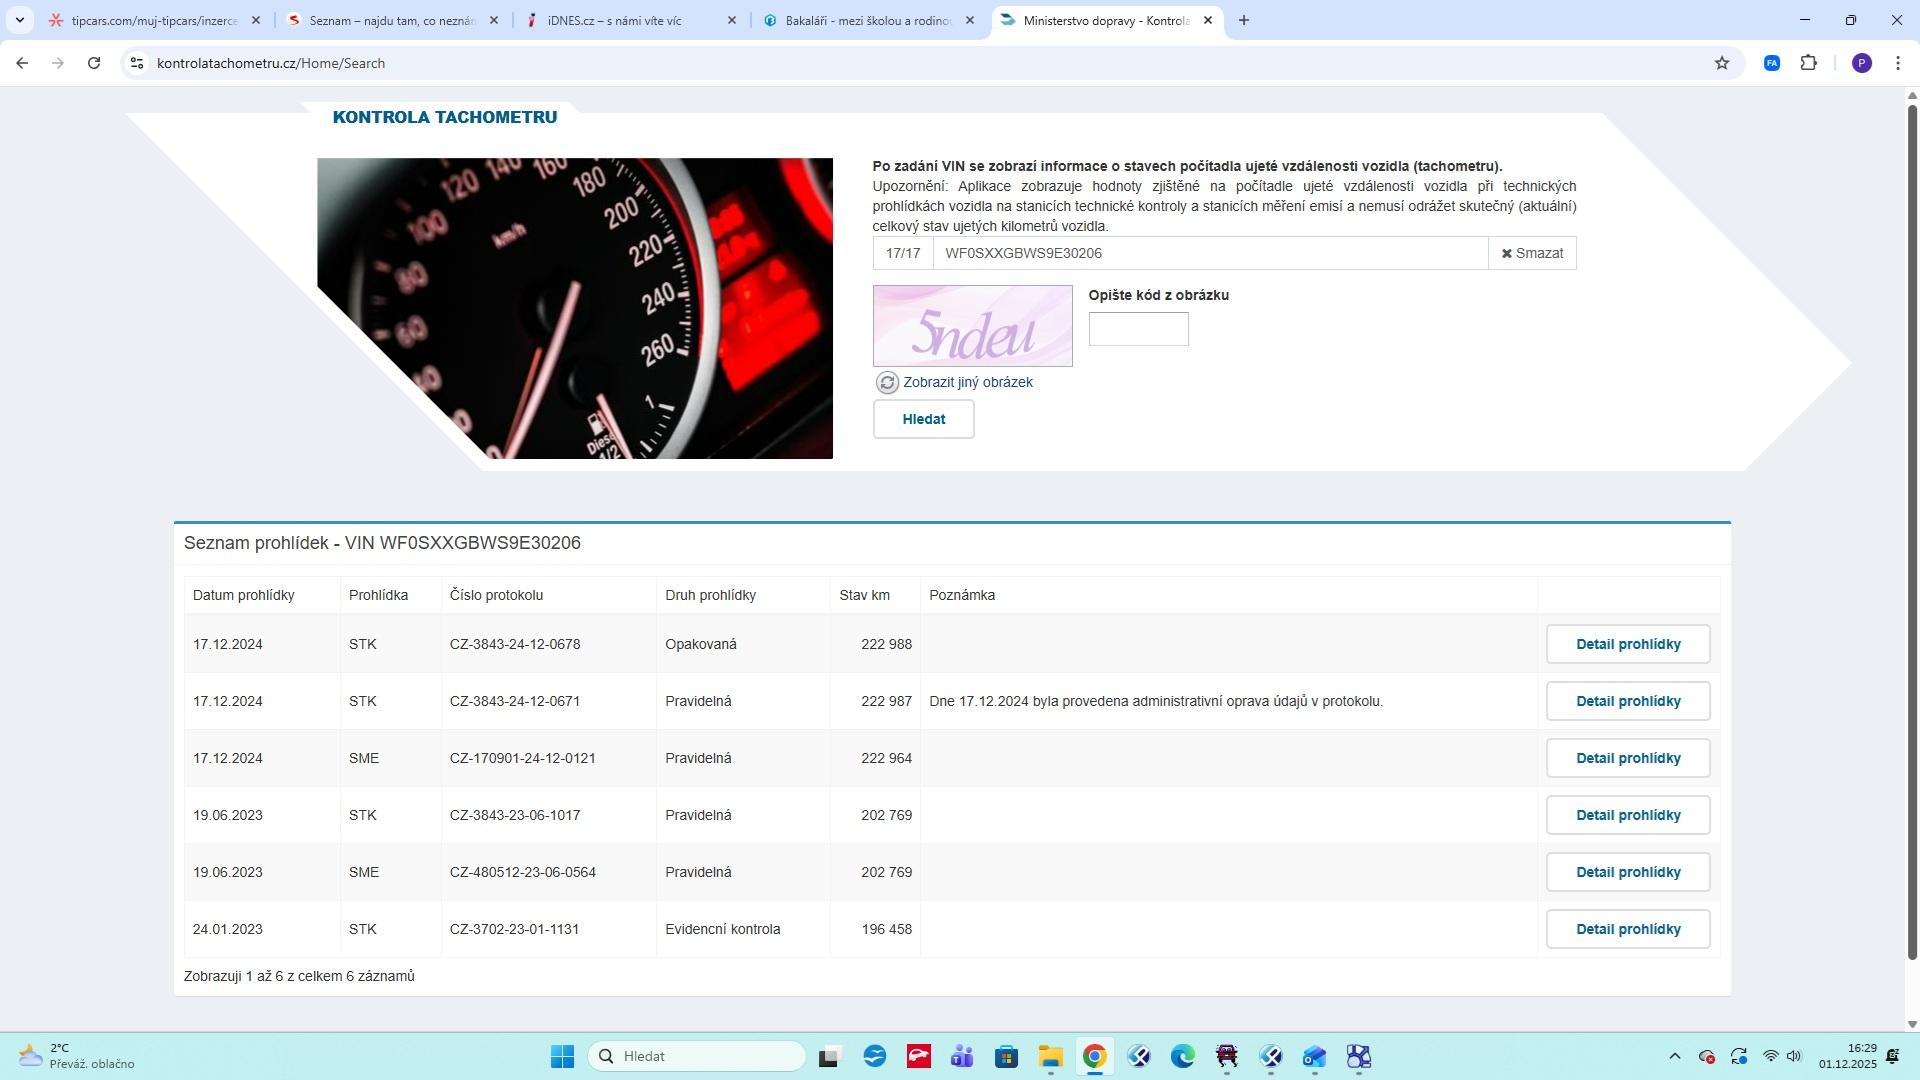1920x1080 pixels.
Task: Click the page vertical scrollbar
Action: click(x=1912, y=530)
